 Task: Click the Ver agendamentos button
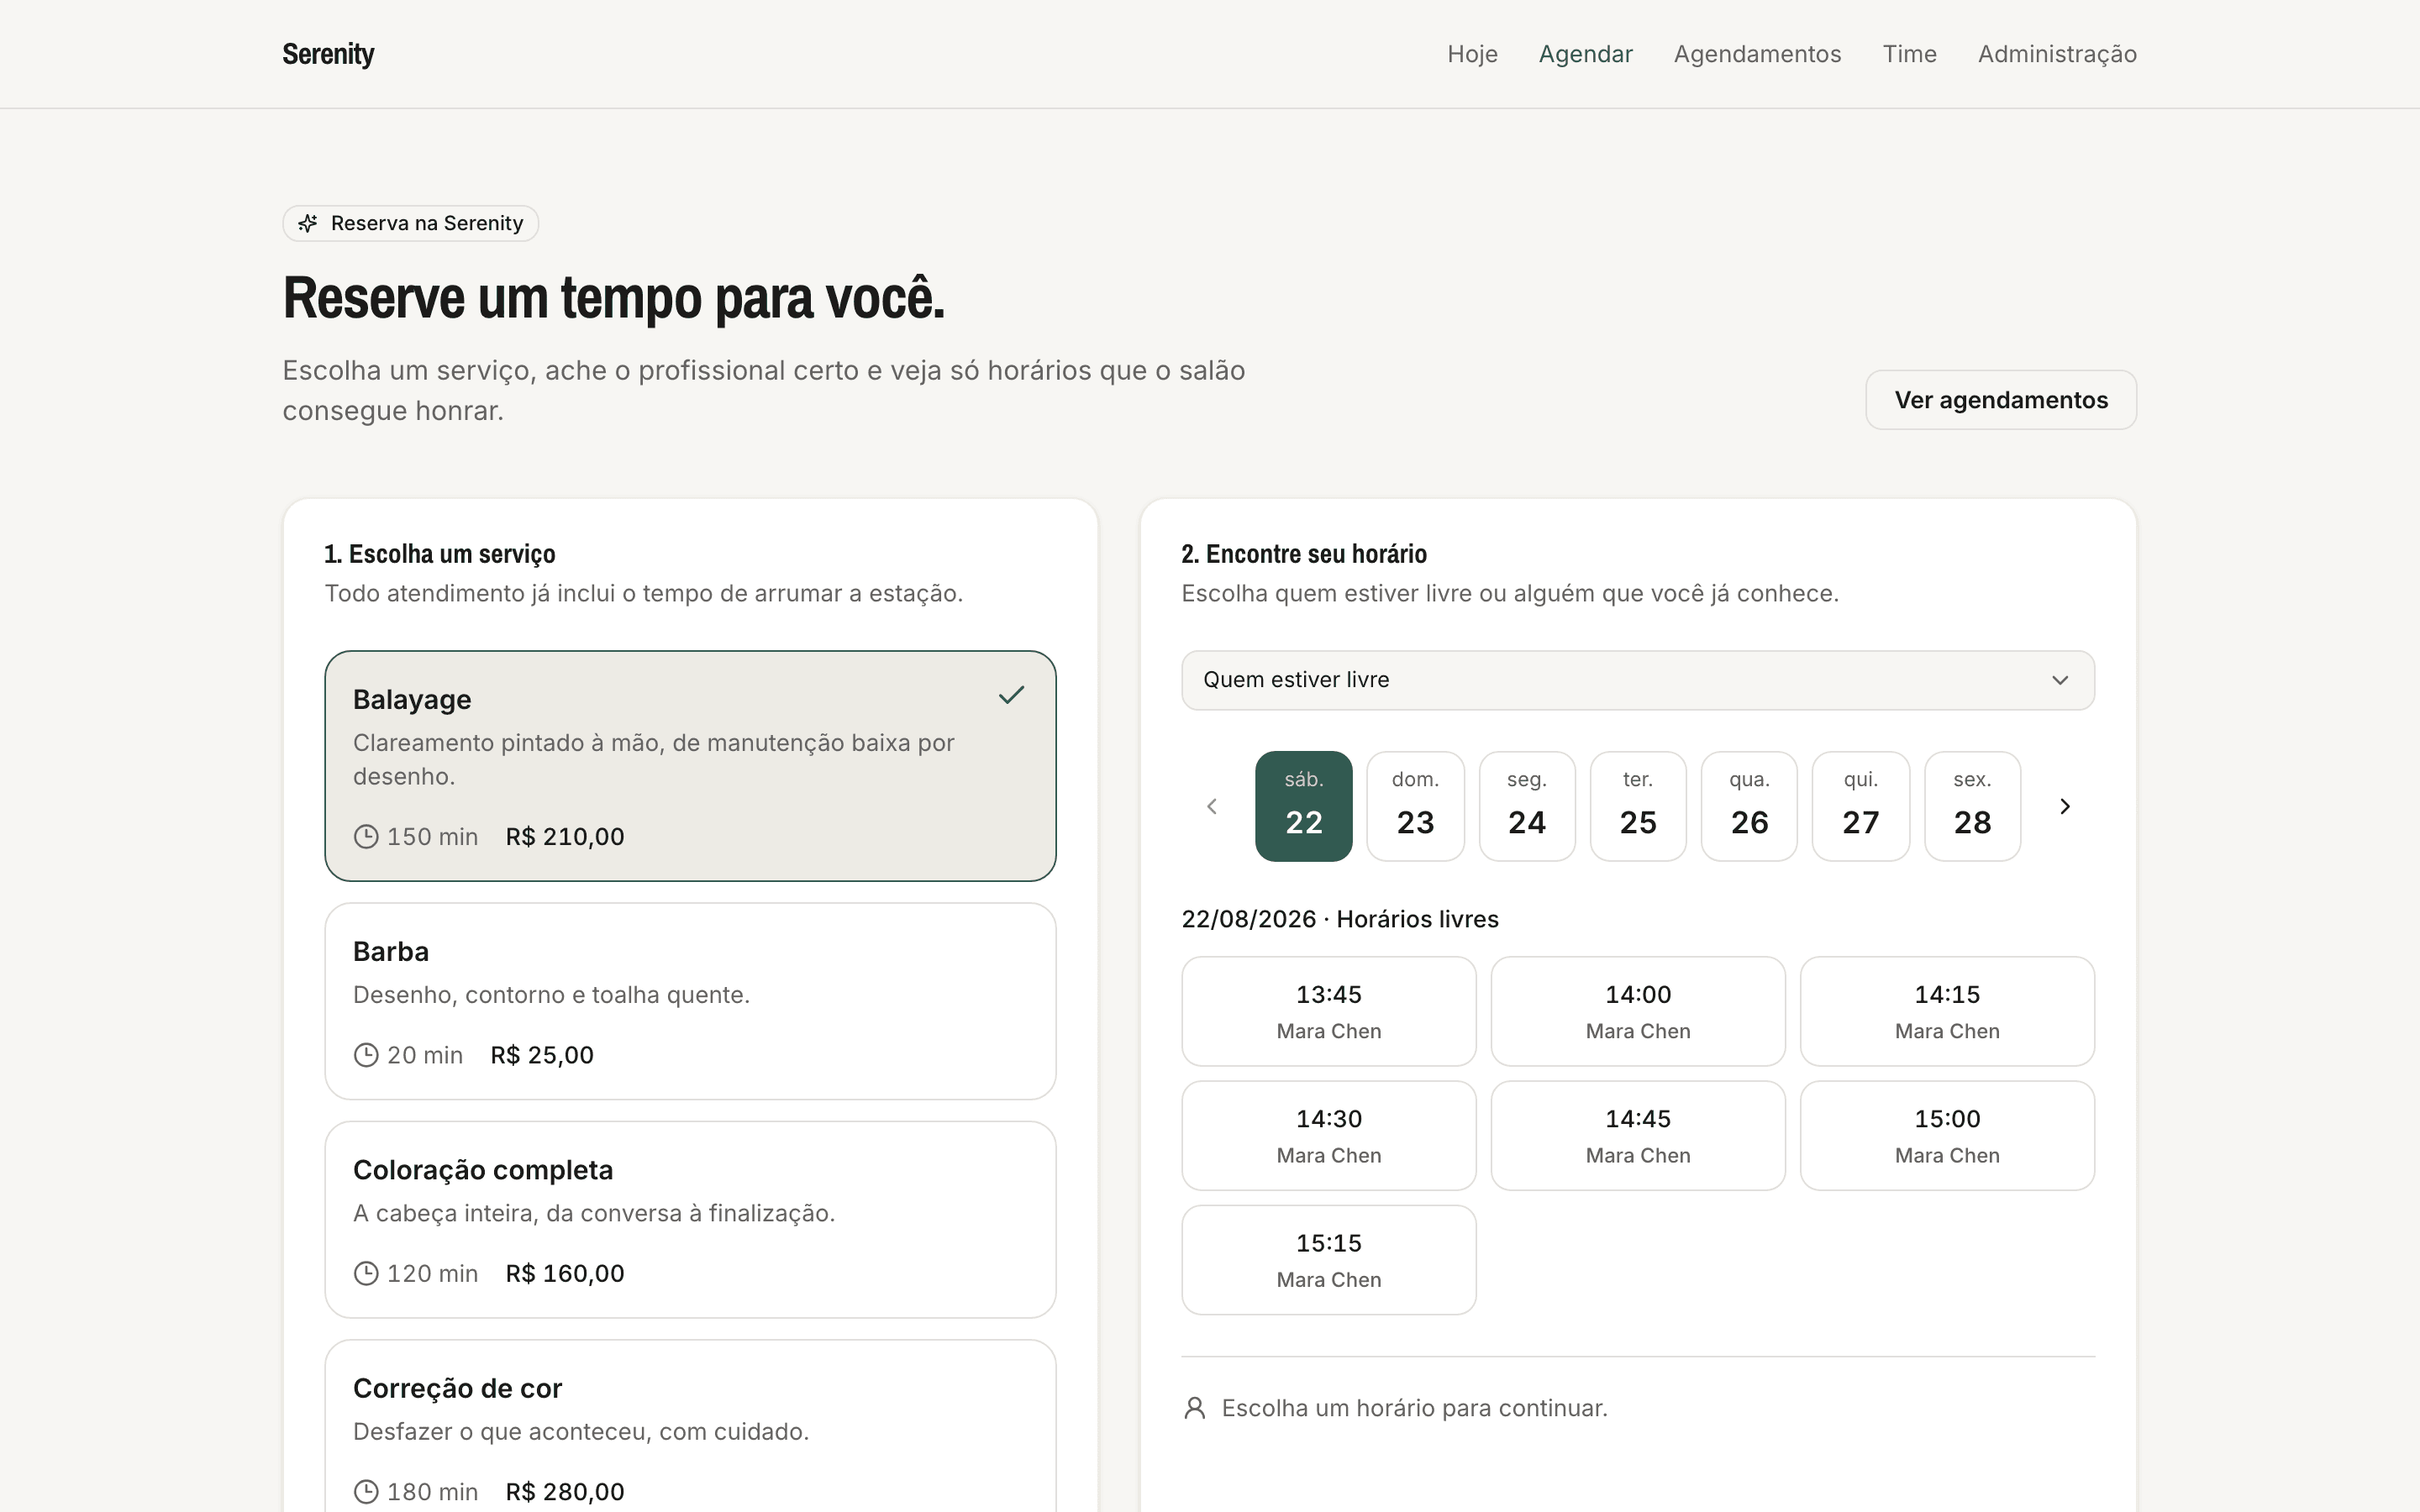(x=2001, y=400)
